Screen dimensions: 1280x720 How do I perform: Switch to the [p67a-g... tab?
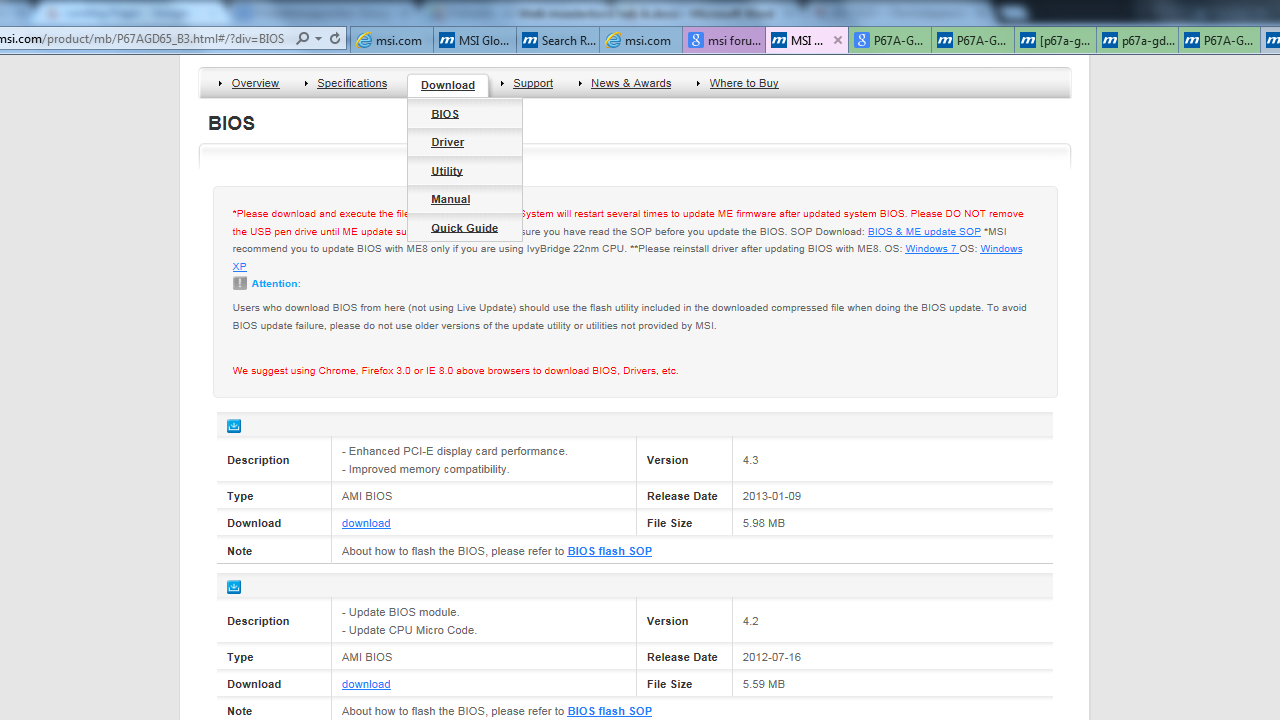click(1057, 40)
